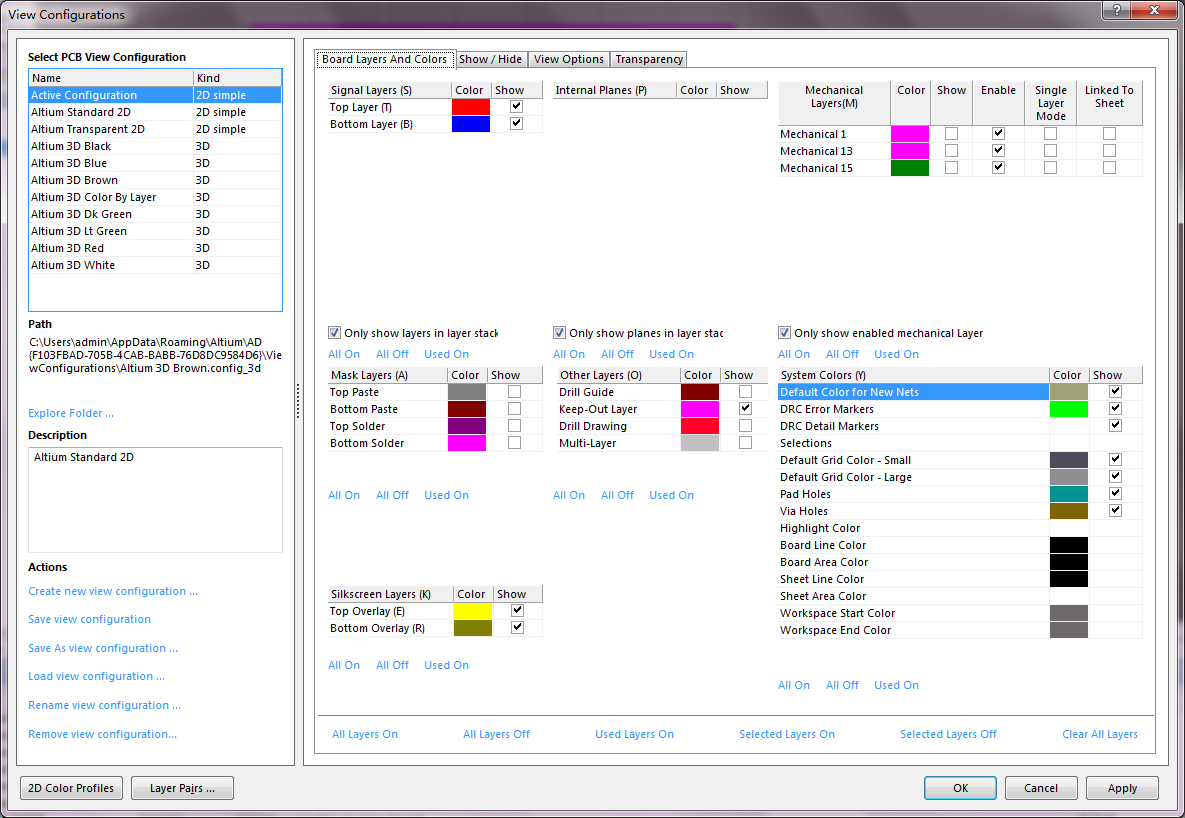Select Default Color for New Nets row
The width and height of the screenshot is (1185, 818).
pyautogui.click(x=914, y=392)
